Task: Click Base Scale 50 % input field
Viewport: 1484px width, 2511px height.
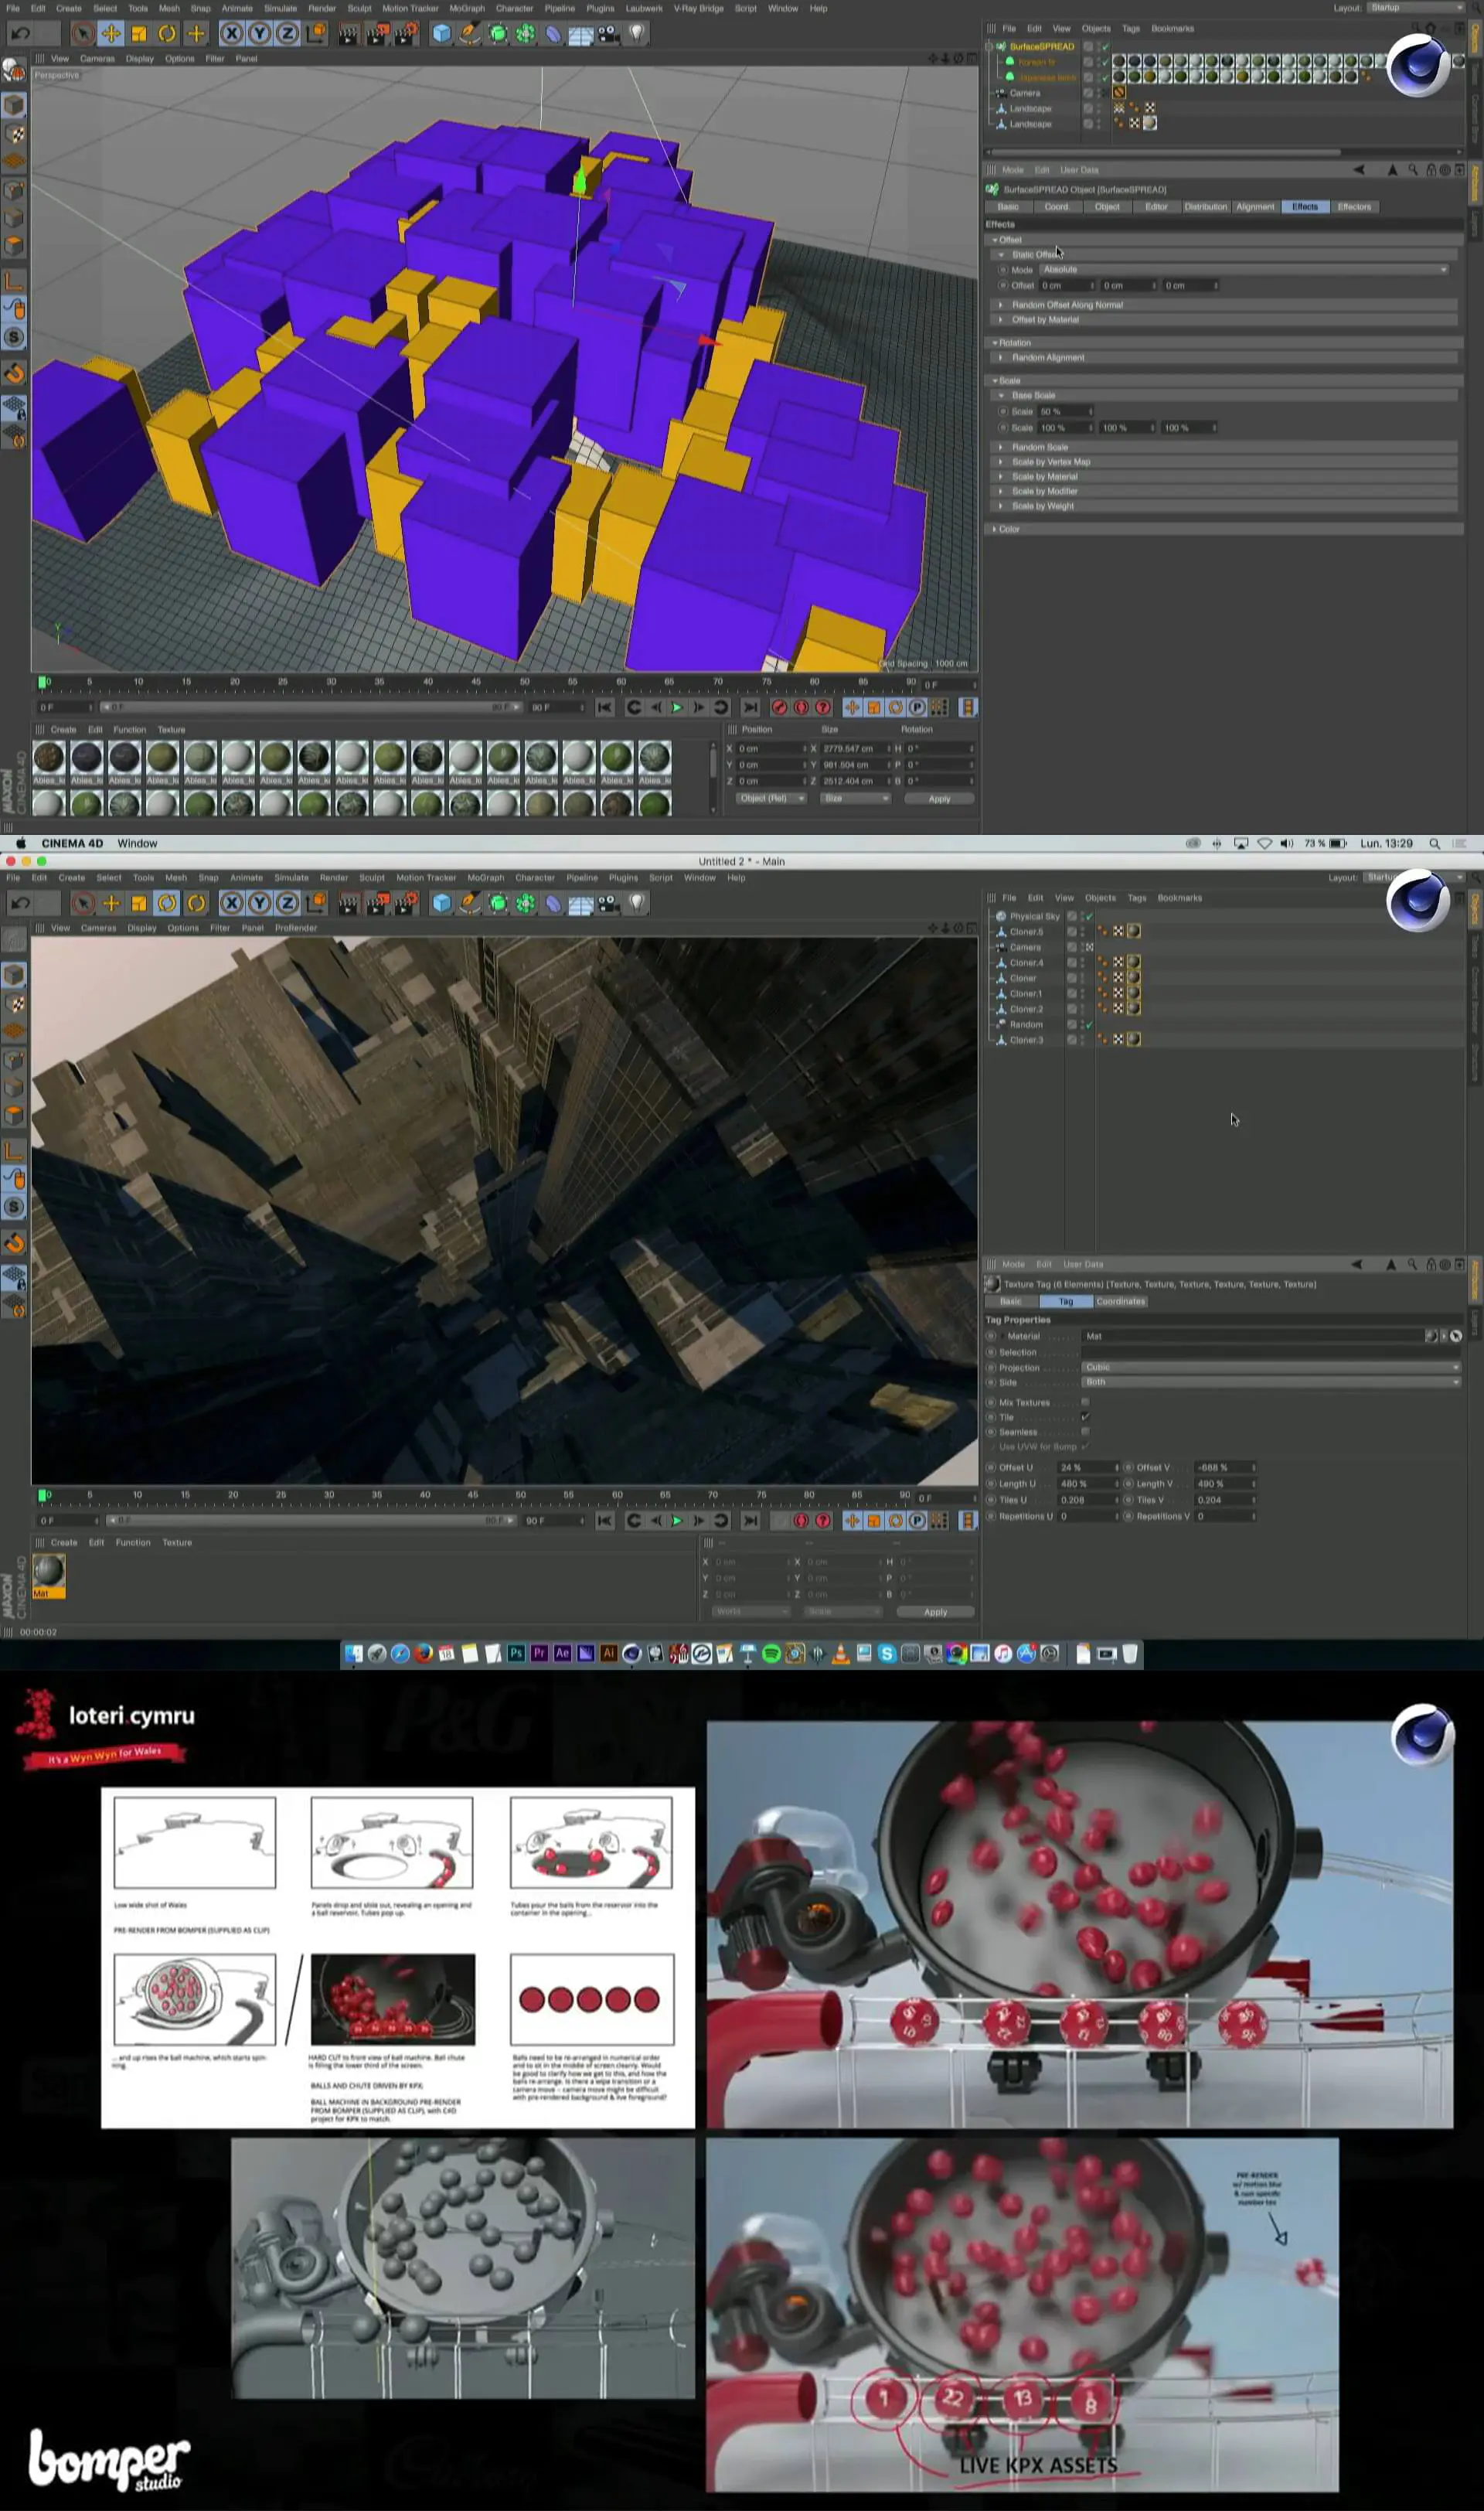Action: (1065, 411)
